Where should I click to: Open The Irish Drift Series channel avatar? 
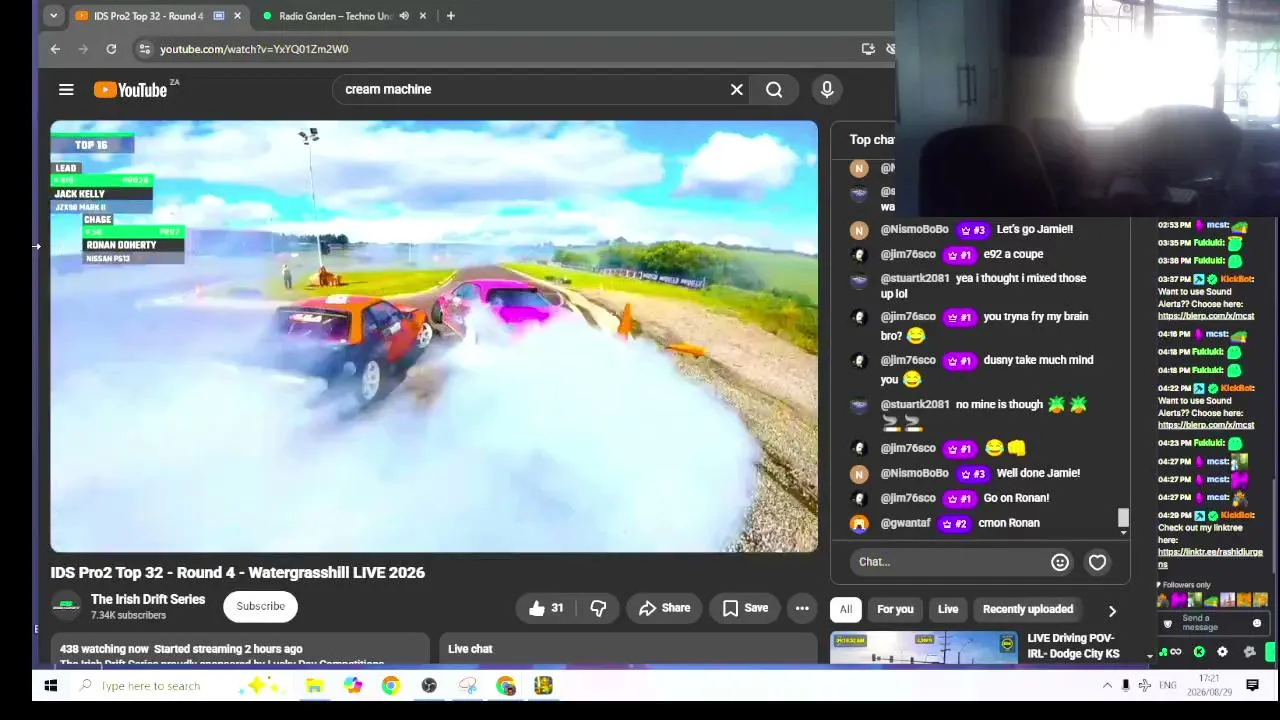point(66,606)
